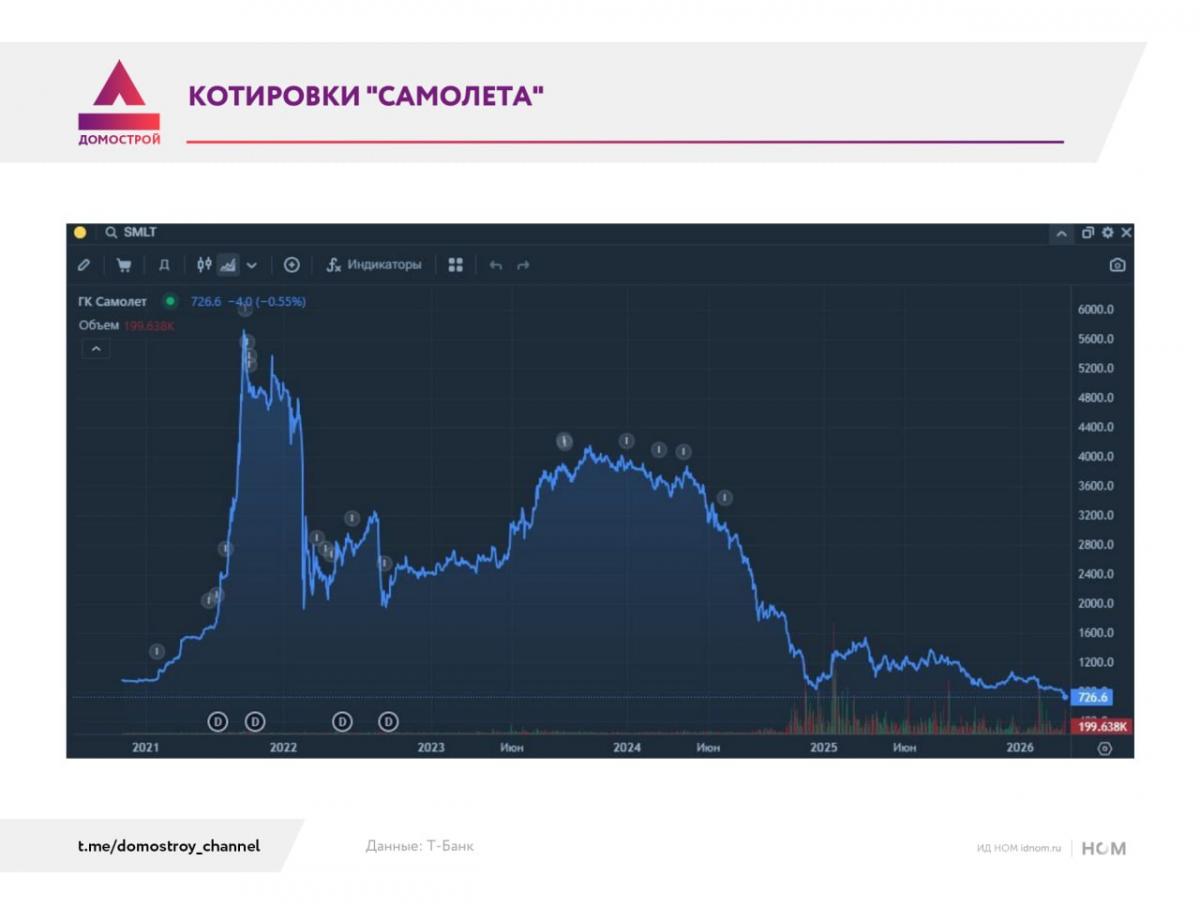Viewport: 1200px width, 922px height.
Task: Open the shopping cart trade panel
Action: coord(124,265)
